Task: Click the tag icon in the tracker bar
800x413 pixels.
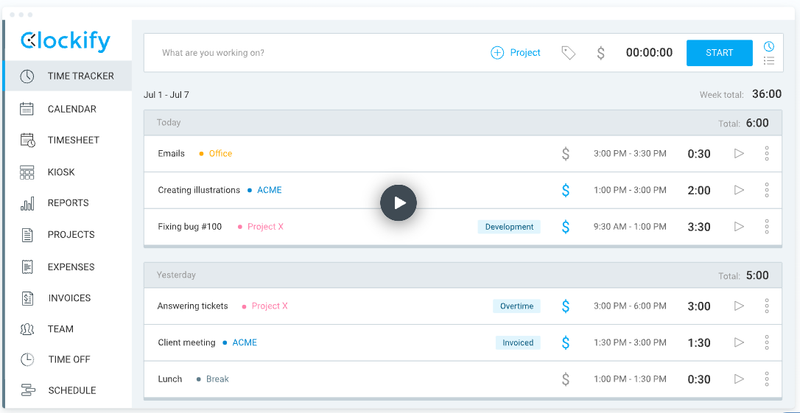Action: pyautogui.click(x=568, y=53)
